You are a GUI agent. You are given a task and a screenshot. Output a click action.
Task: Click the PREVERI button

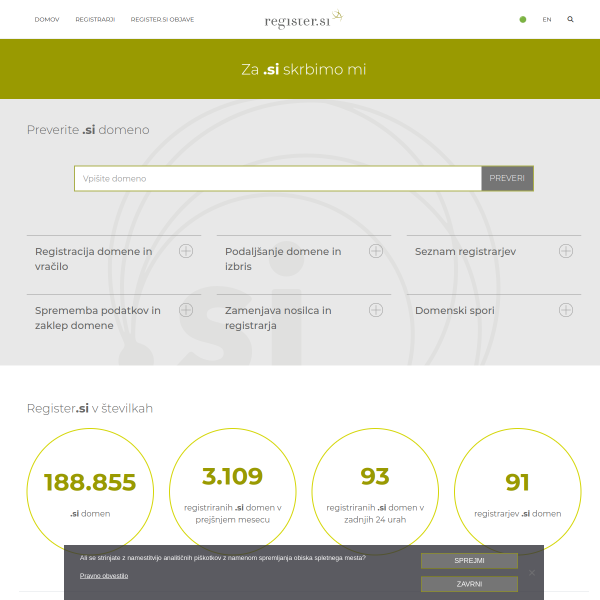pyautogui.click(x=507, y=178)
